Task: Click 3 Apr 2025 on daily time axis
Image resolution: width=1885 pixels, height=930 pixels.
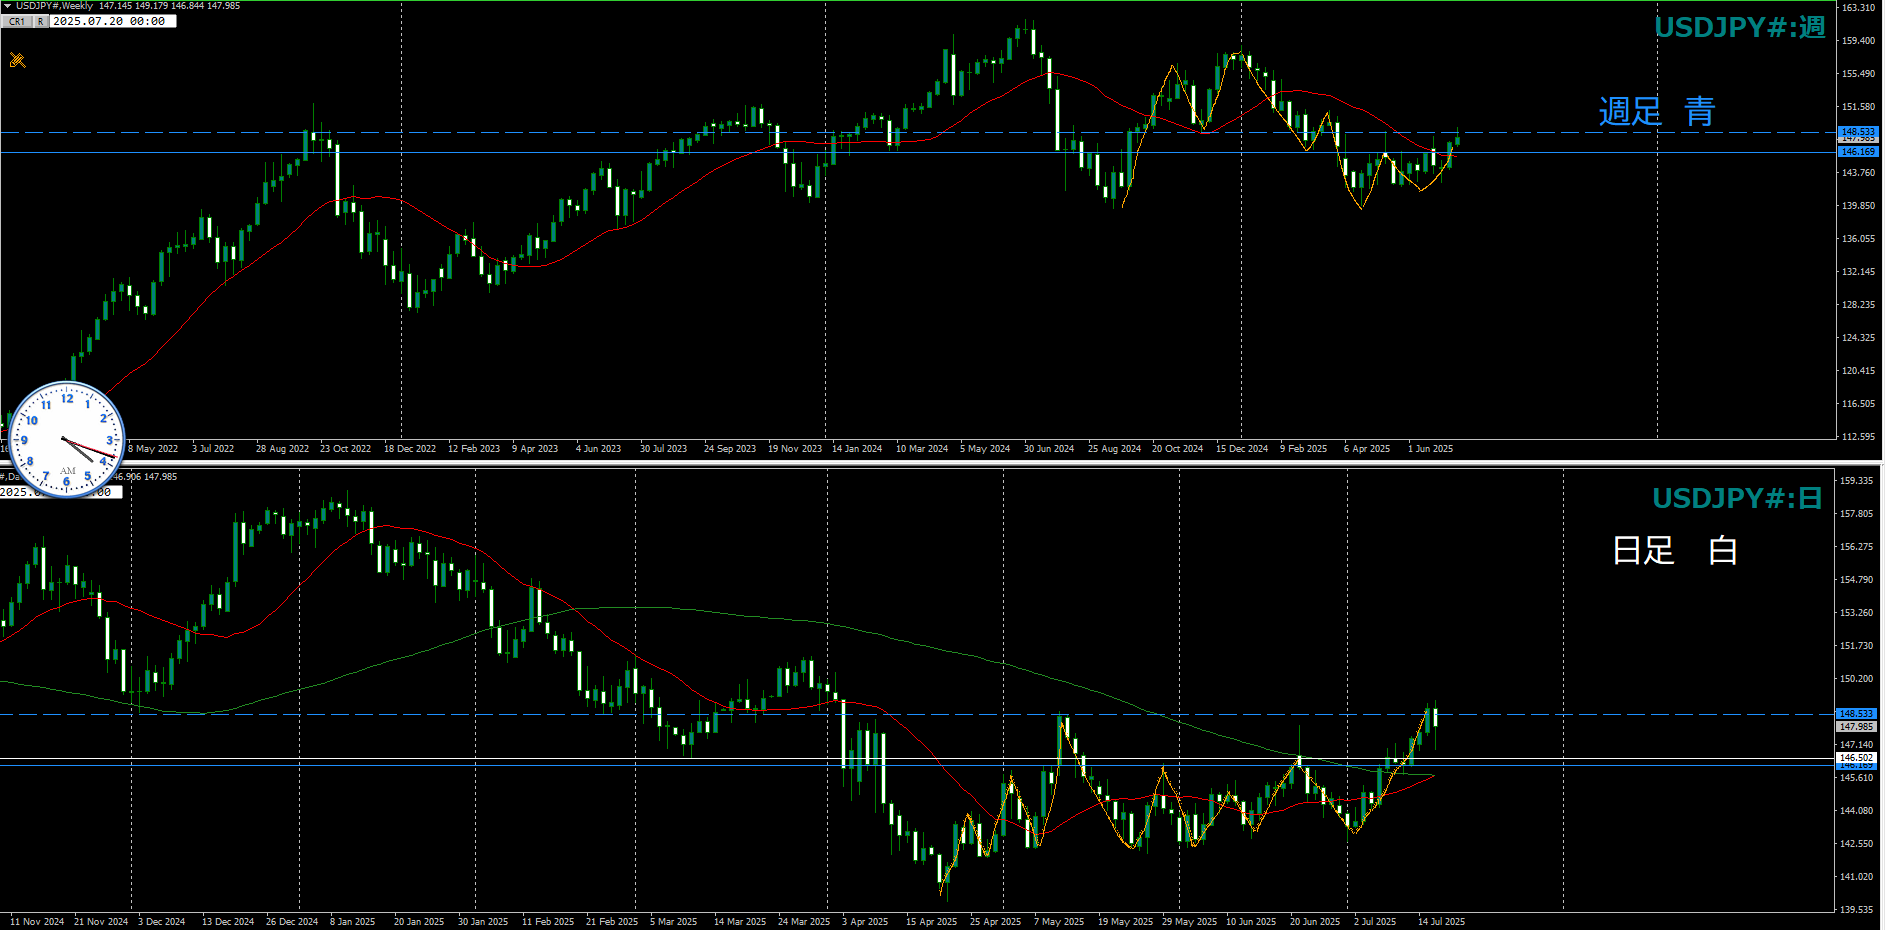Action: click(865, 922)
